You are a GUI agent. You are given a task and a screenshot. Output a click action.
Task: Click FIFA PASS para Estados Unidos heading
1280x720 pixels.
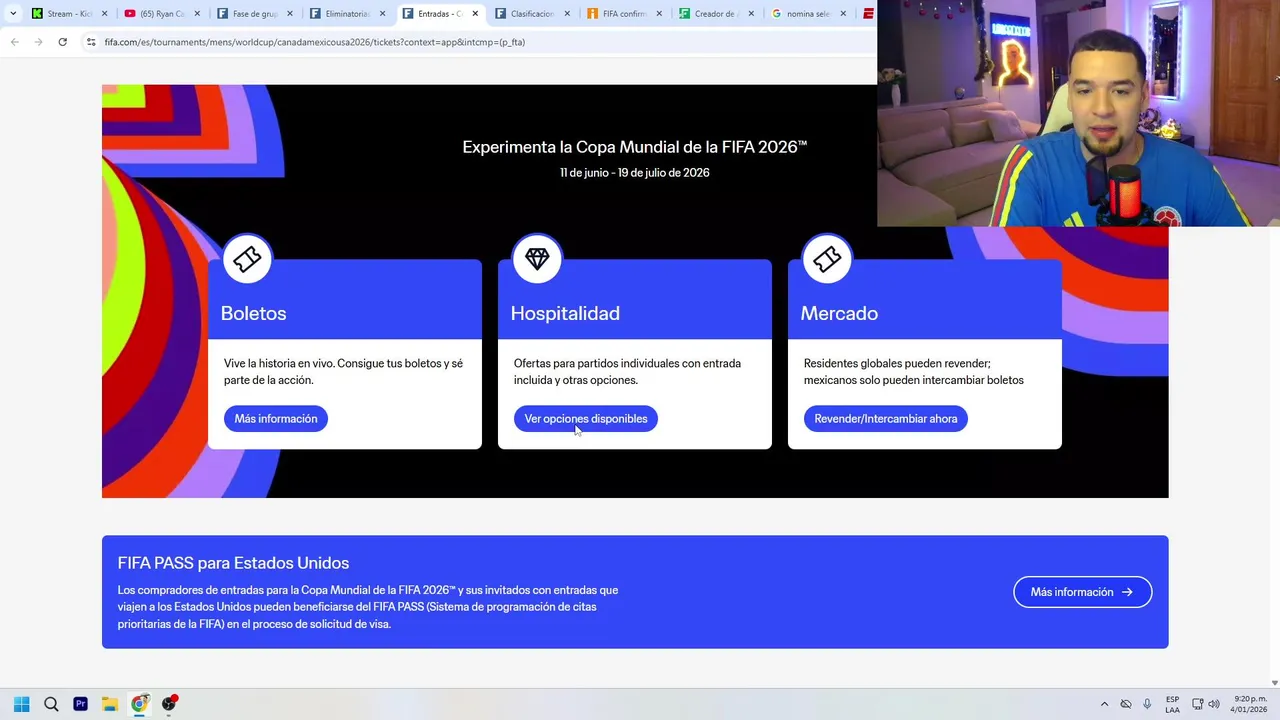click(x=233, y=563)
